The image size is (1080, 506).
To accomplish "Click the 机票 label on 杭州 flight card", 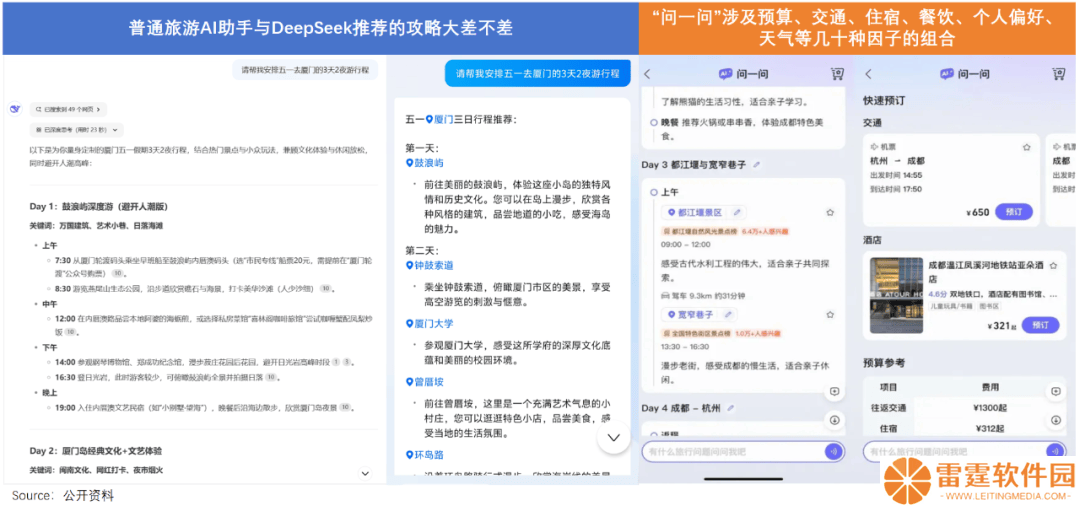I will [x=883, y=147].
